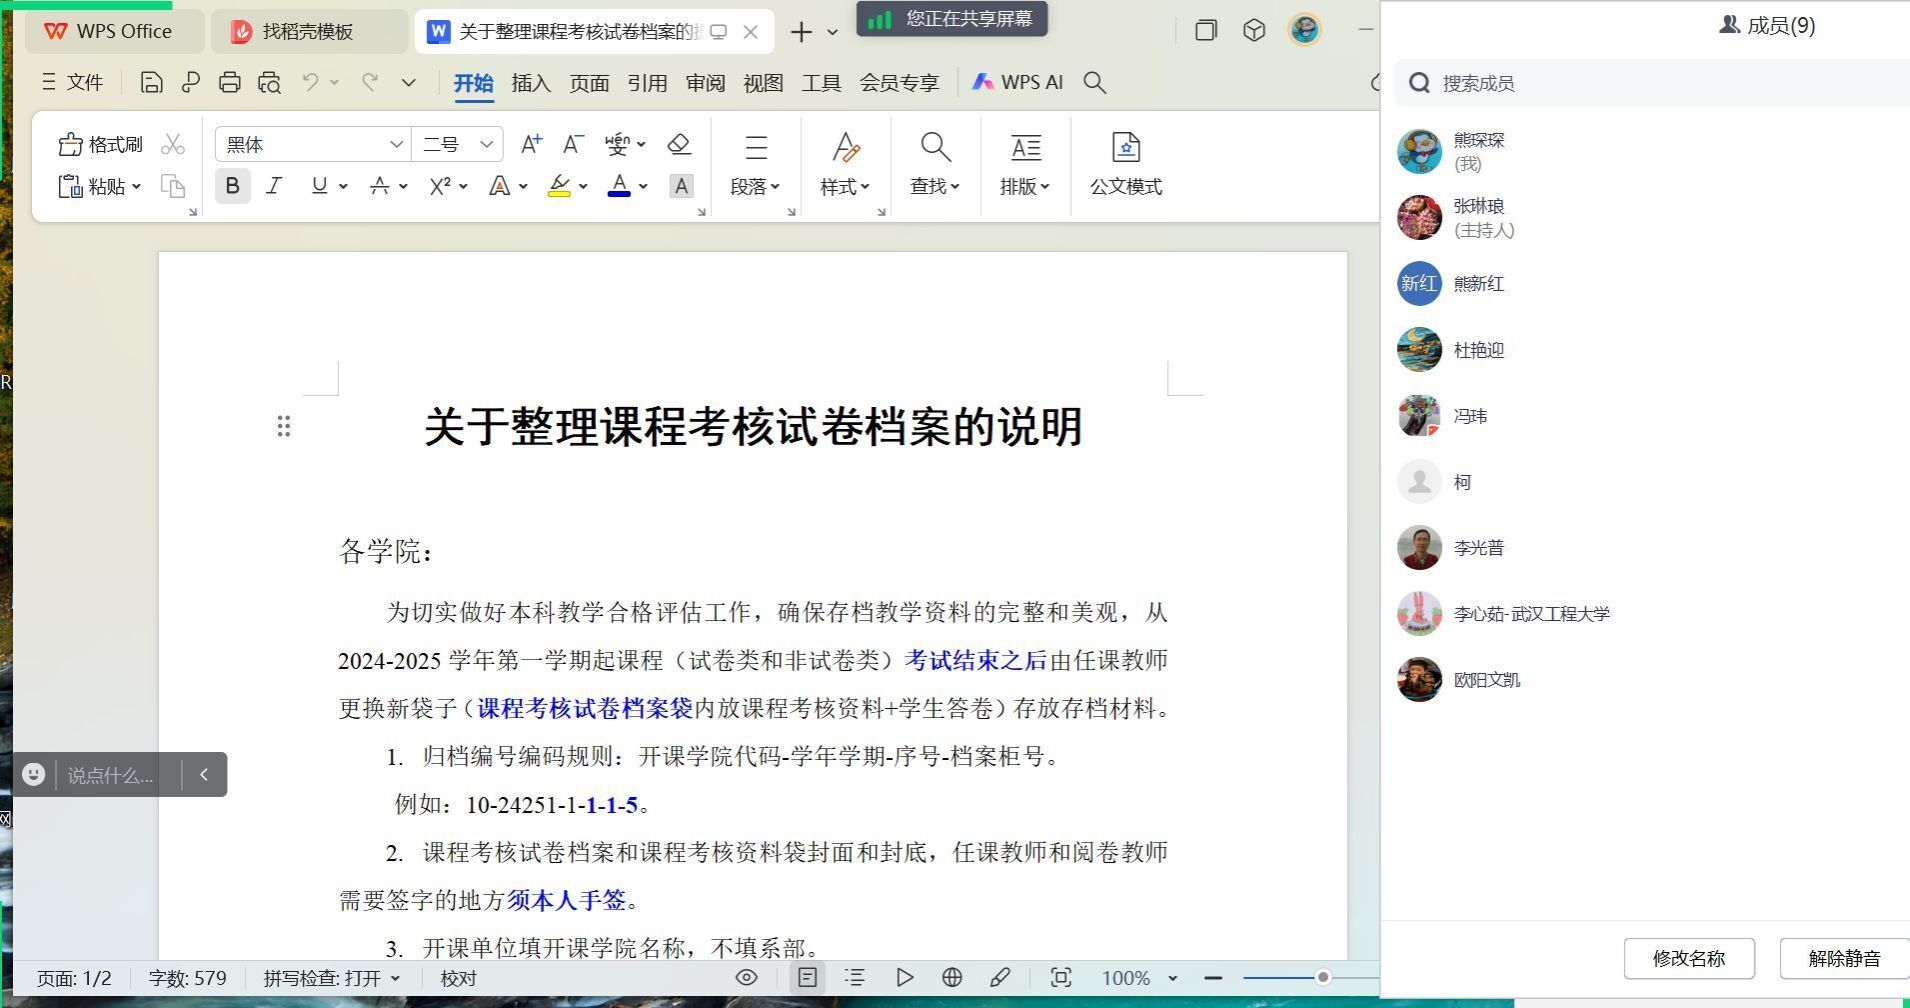Click the Print icon in quick toolbar

pyautogui.click(x=229, y=83)
